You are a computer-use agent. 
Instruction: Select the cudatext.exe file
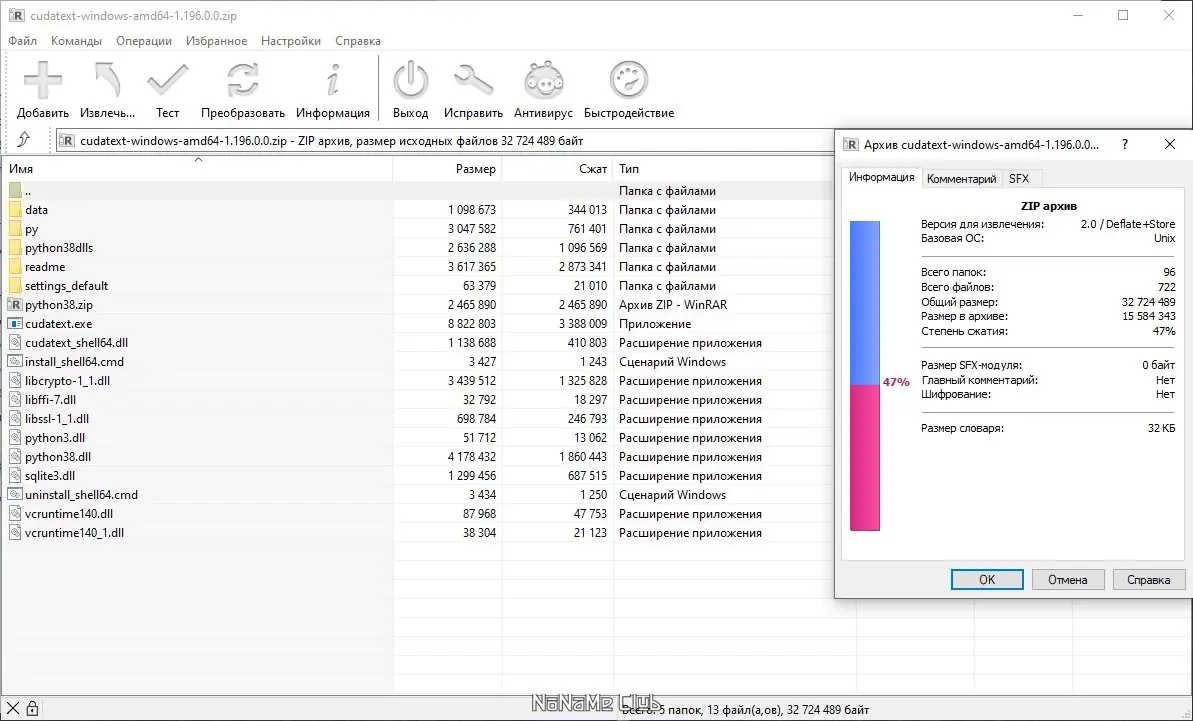[x=55, y=323]
